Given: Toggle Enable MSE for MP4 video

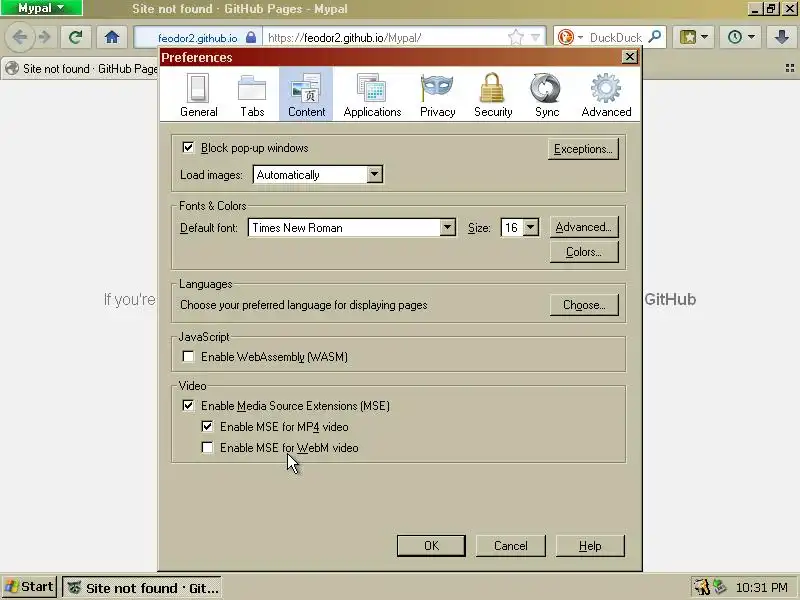Looking at the screenshot, I should (x=207, y=427).
